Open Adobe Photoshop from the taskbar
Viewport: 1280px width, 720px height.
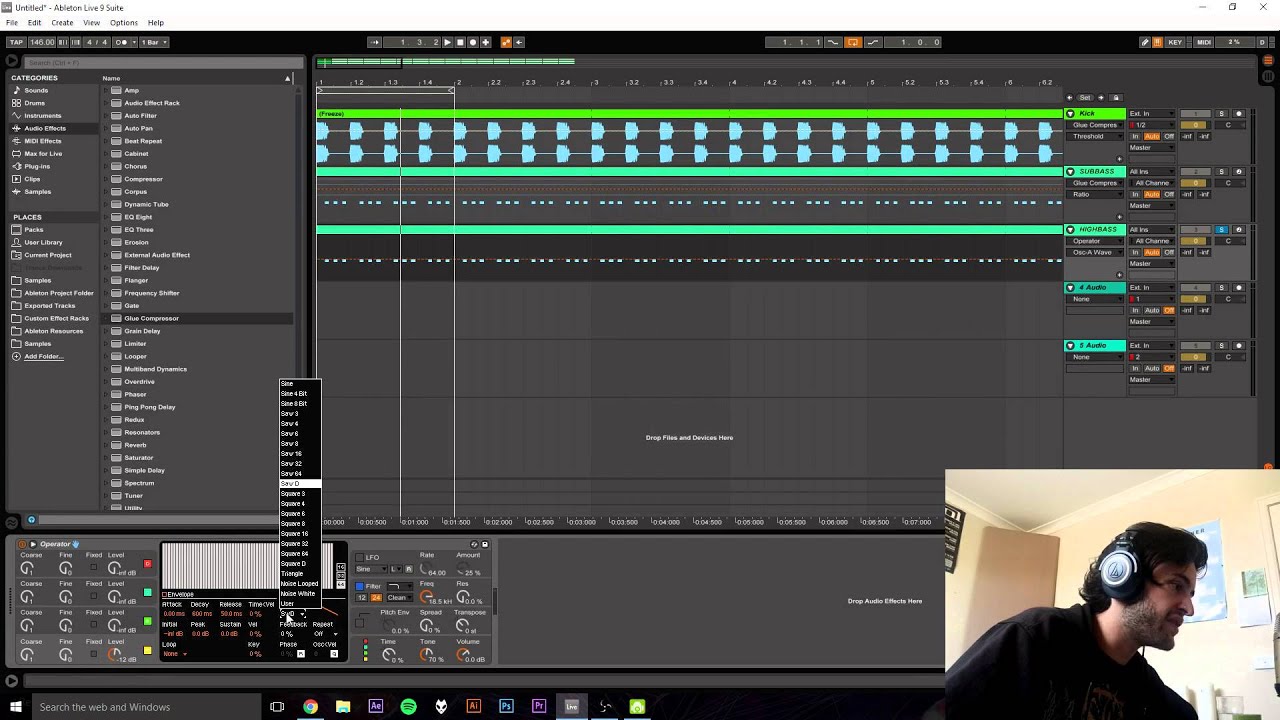click(x=506, y=707)
